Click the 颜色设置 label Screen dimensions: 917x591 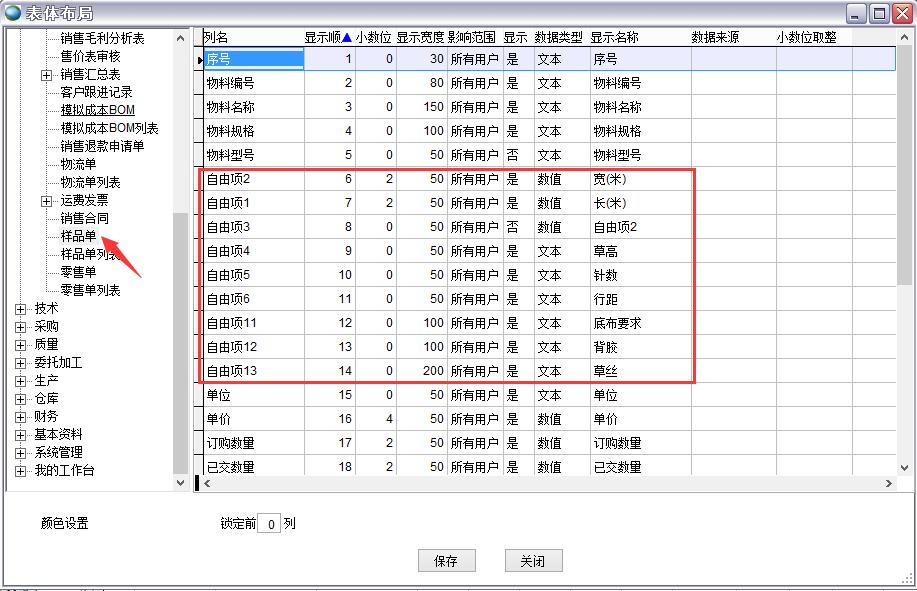click(65, 524)
